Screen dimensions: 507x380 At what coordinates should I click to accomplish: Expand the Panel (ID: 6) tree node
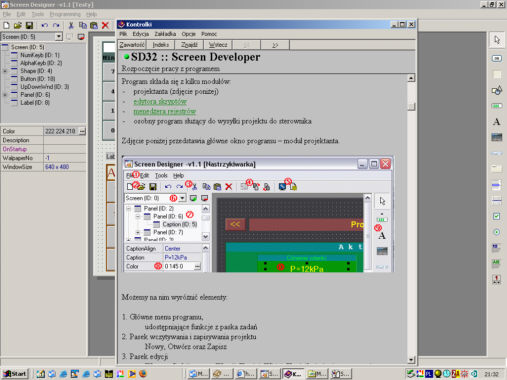[5, 95]
